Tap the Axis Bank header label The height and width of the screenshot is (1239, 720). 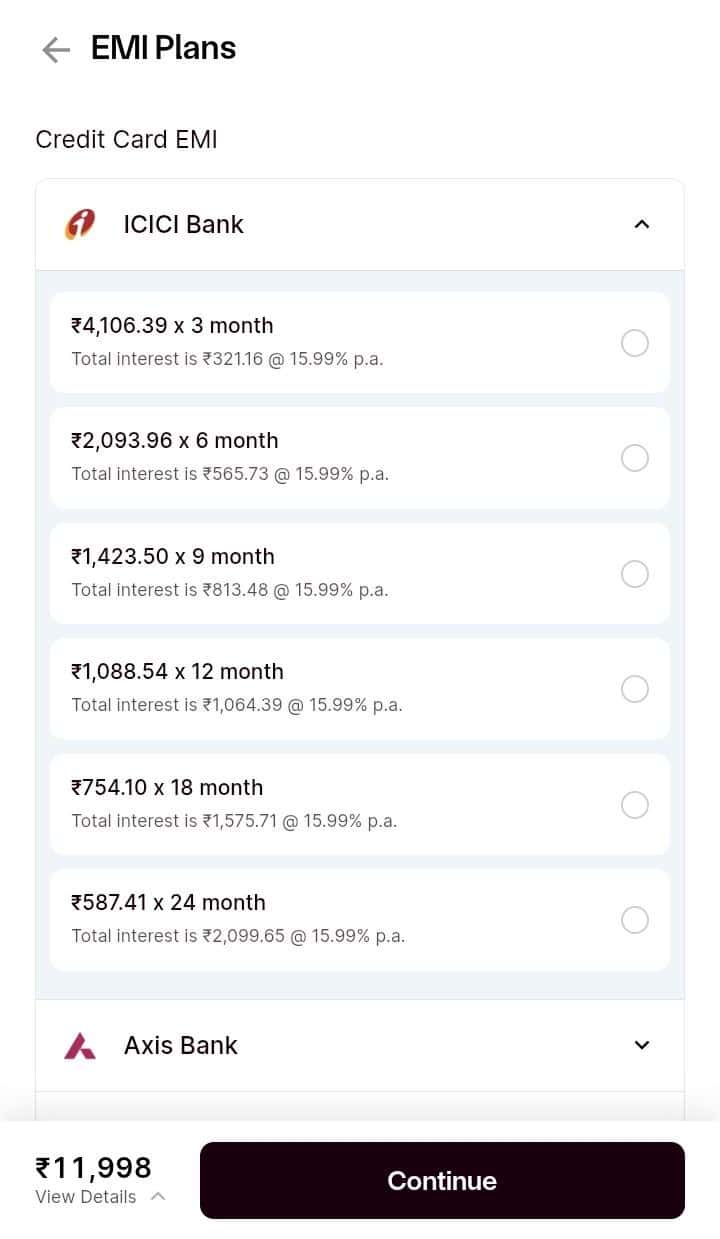pyautogui.click(x=181, y=1045)
